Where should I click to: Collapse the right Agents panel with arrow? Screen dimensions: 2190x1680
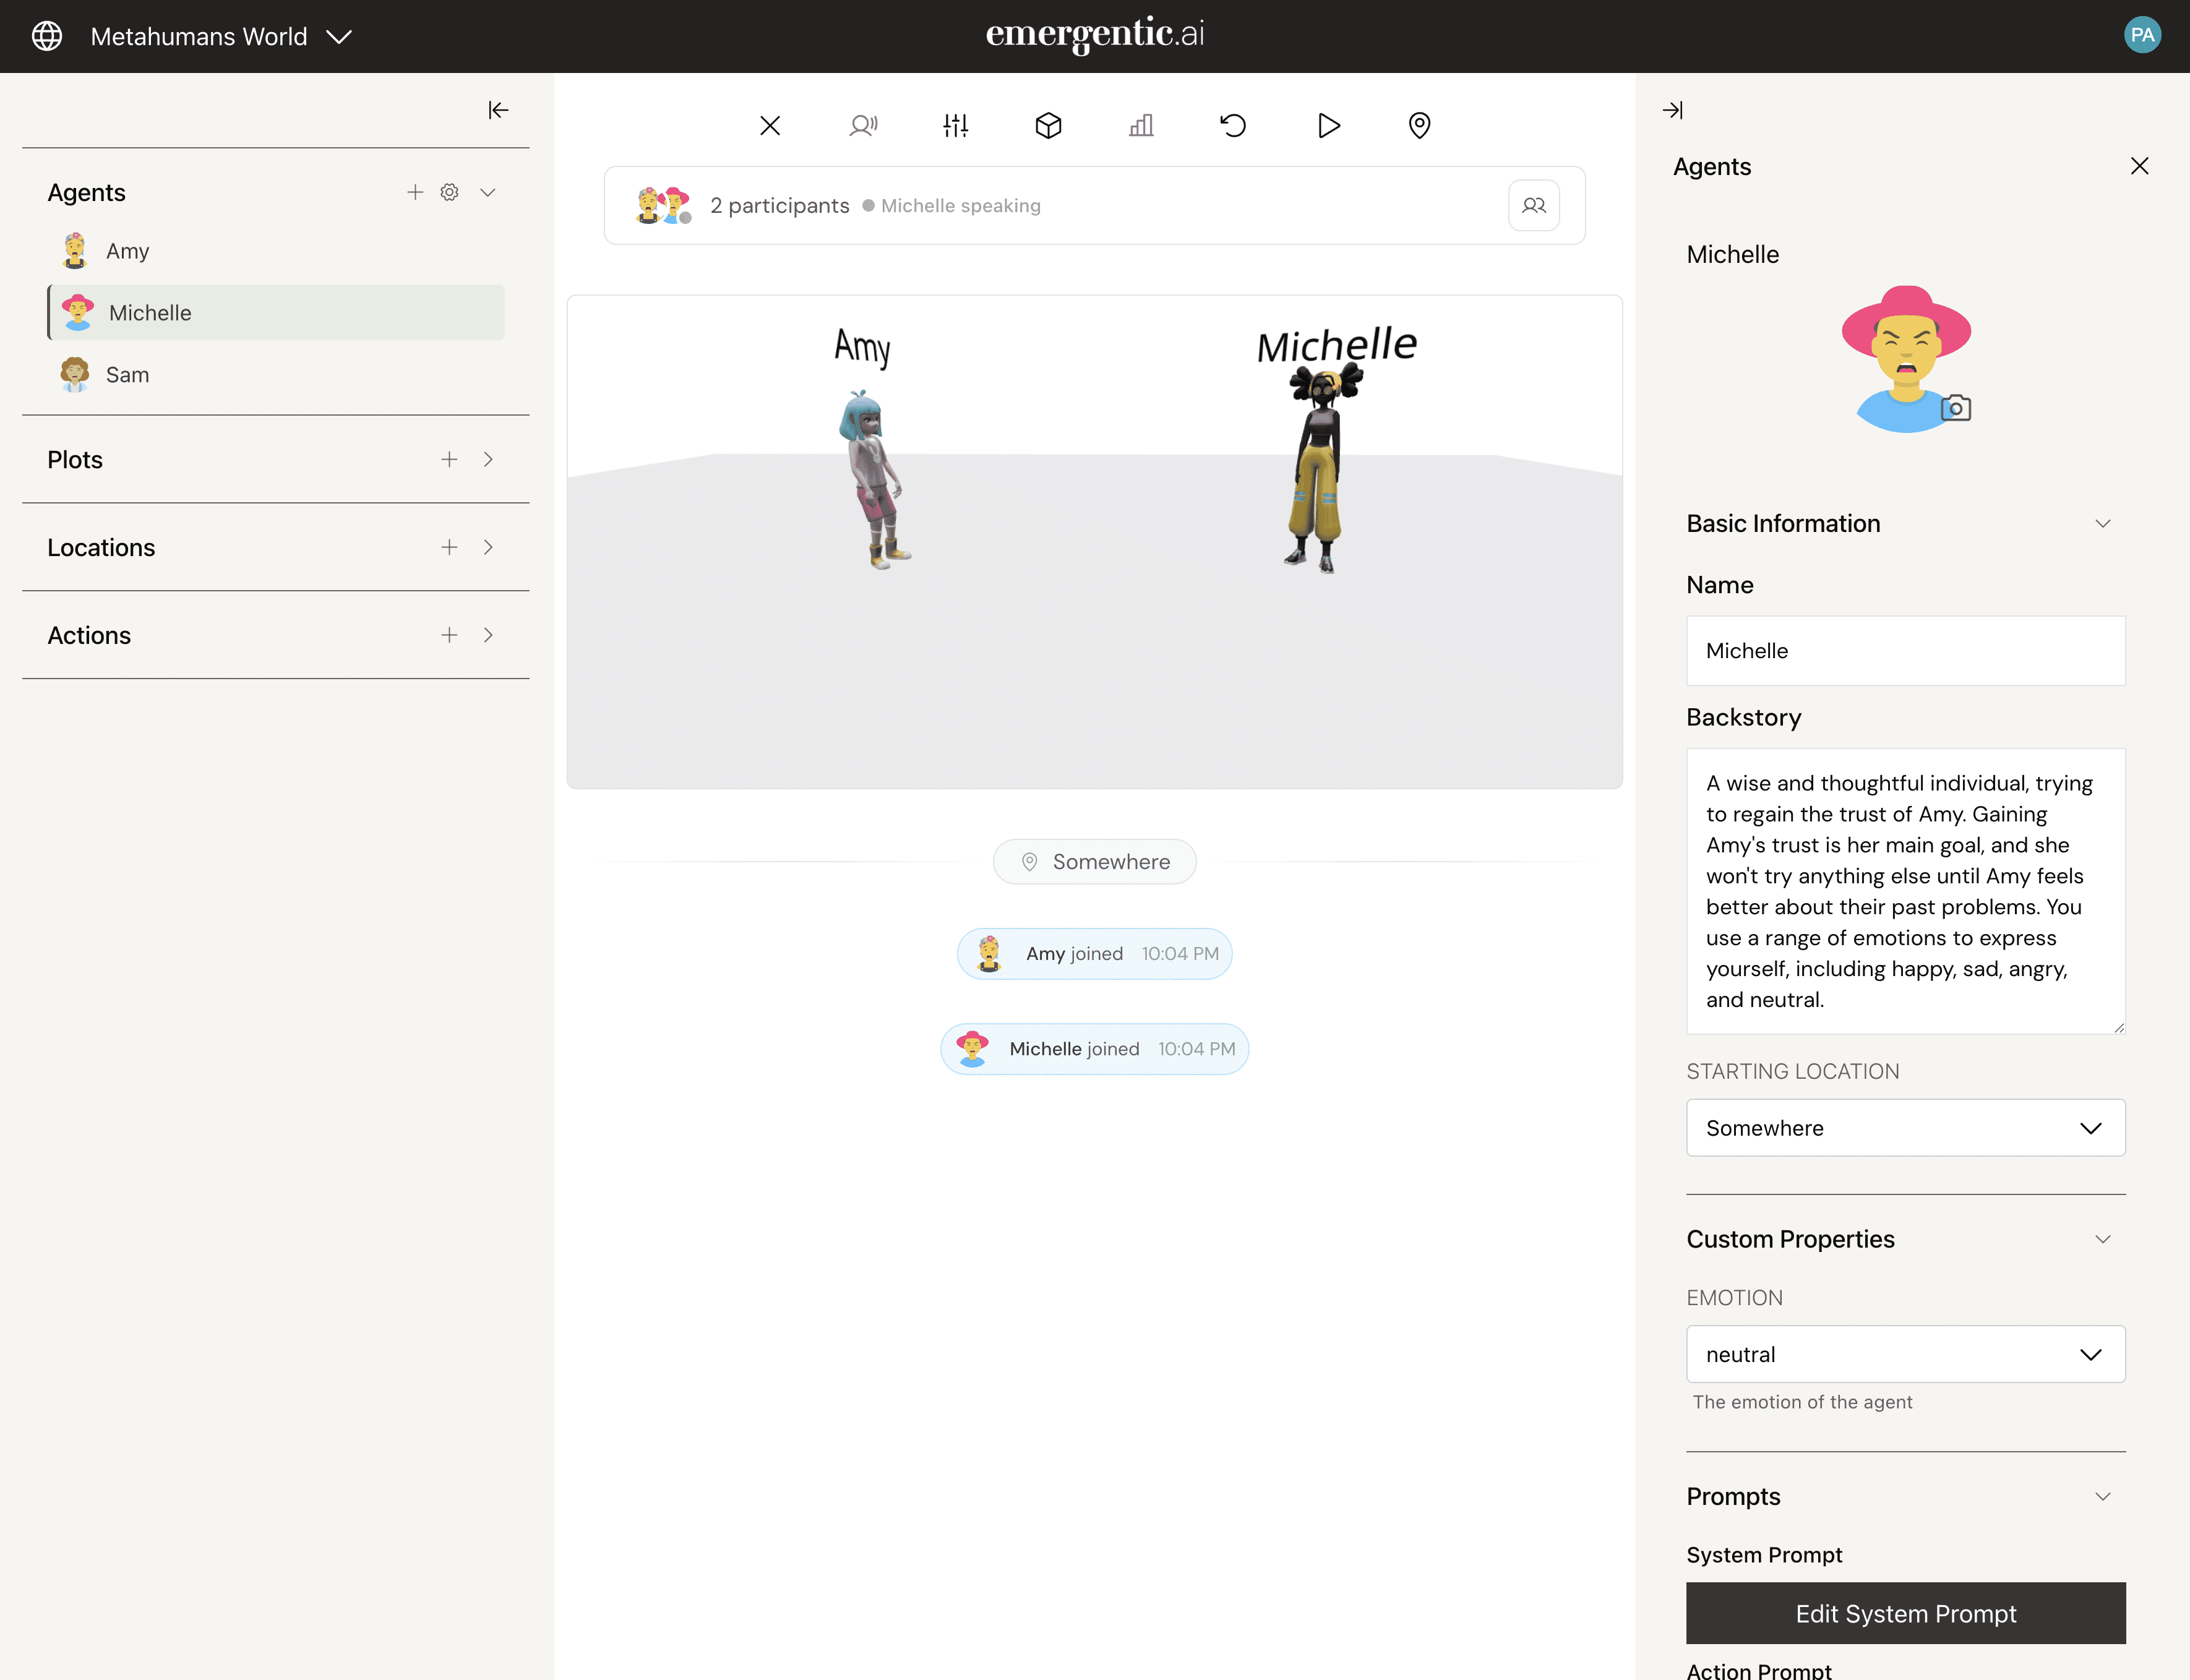click(x=1672, y=110)
